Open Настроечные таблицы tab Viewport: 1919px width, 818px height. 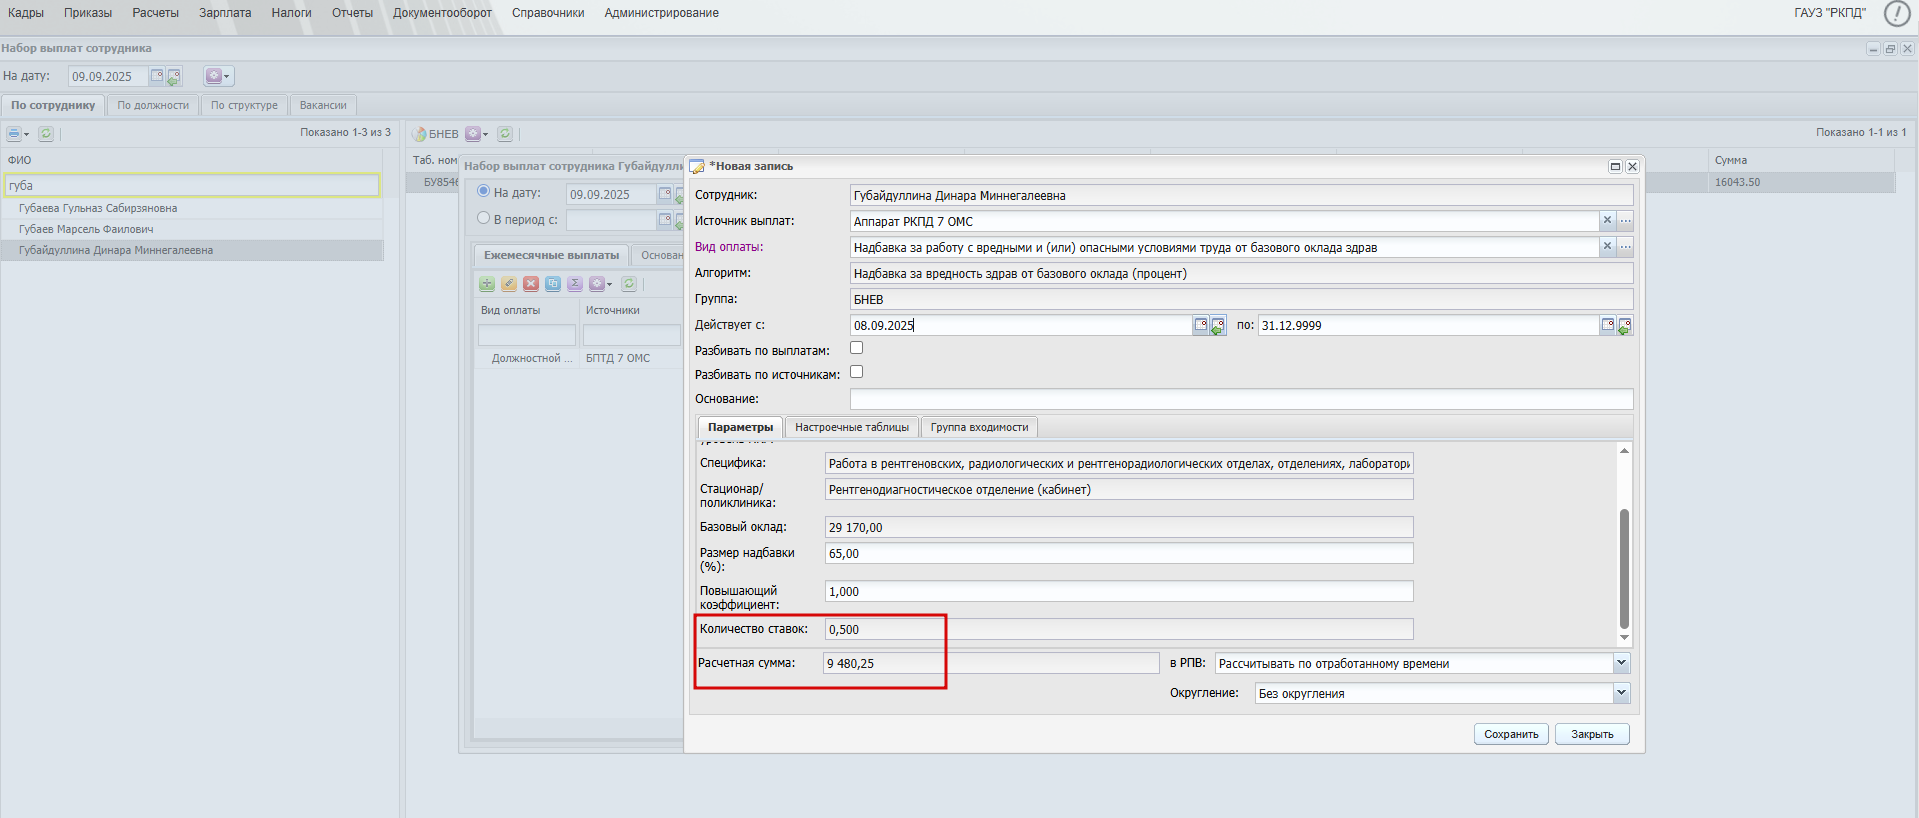pos(852,427)
